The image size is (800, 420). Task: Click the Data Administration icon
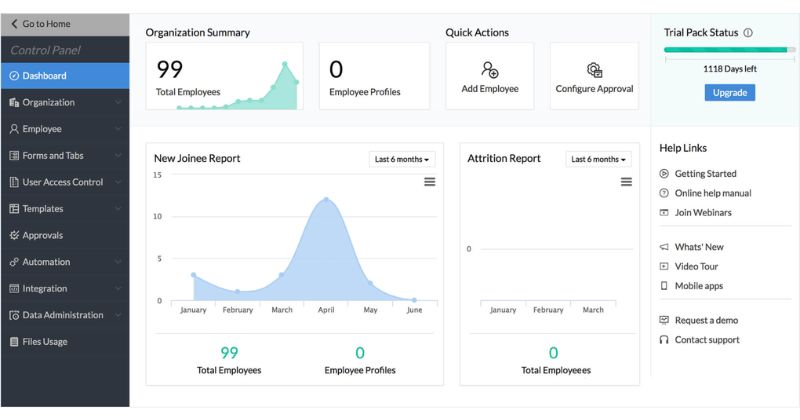pyautogui.click(x=14, y=315)
